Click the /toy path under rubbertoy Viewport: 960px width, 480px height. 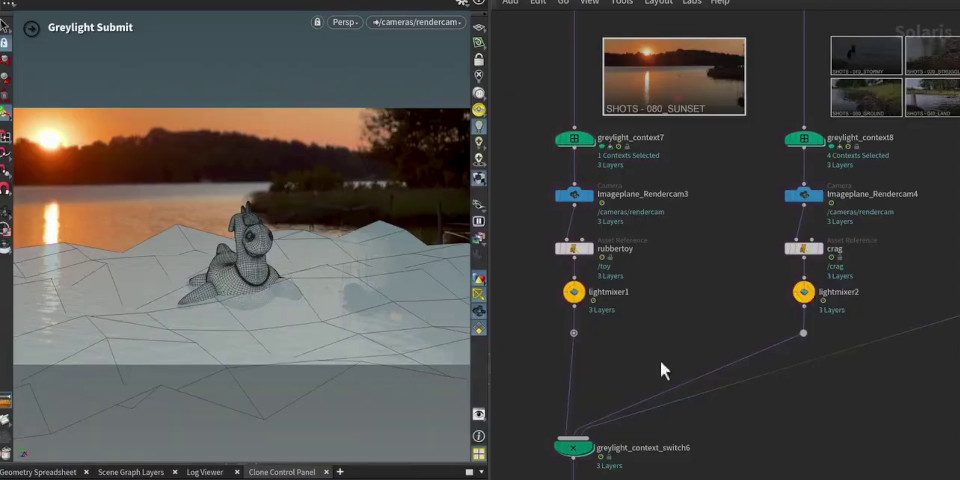(x=604, y=266)
